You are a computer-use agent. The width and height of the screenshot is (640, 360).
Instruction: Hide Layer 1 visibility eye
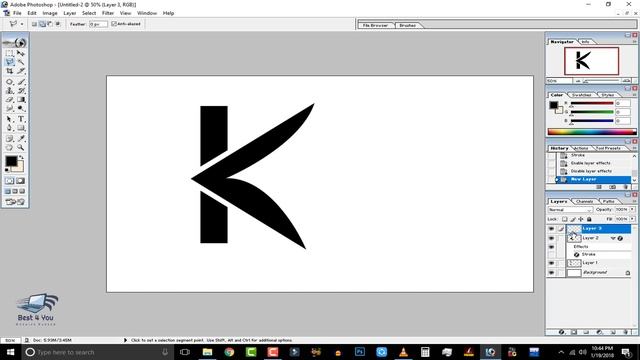pos(551,263)
